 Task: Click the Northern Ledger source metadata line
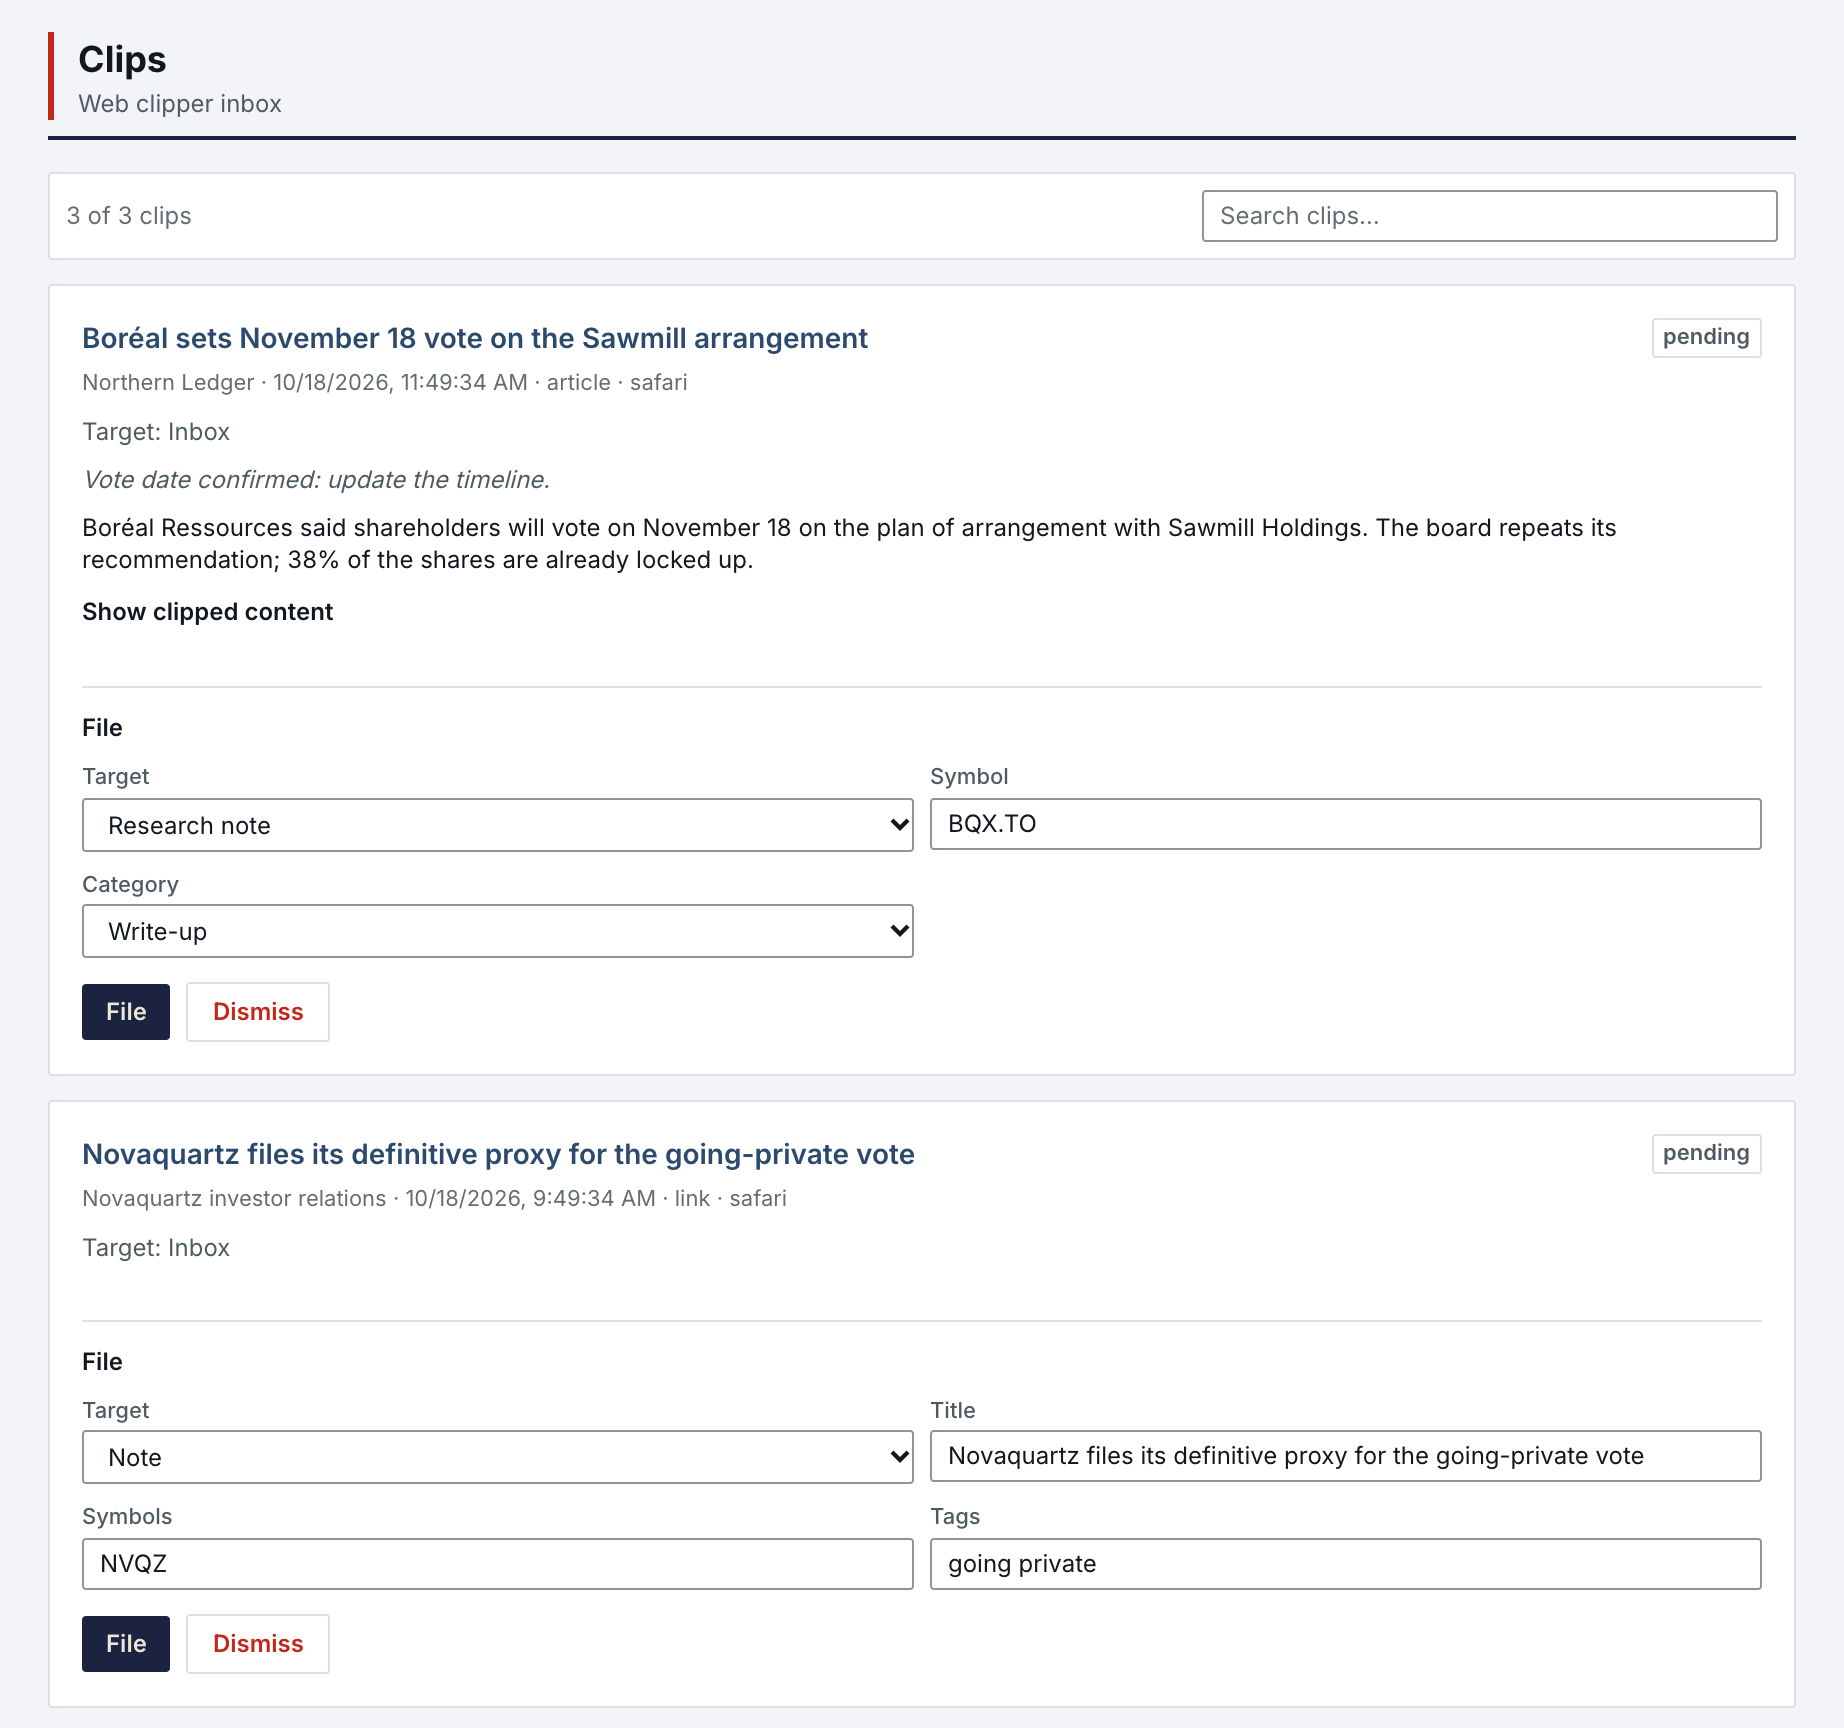(384, 383)
